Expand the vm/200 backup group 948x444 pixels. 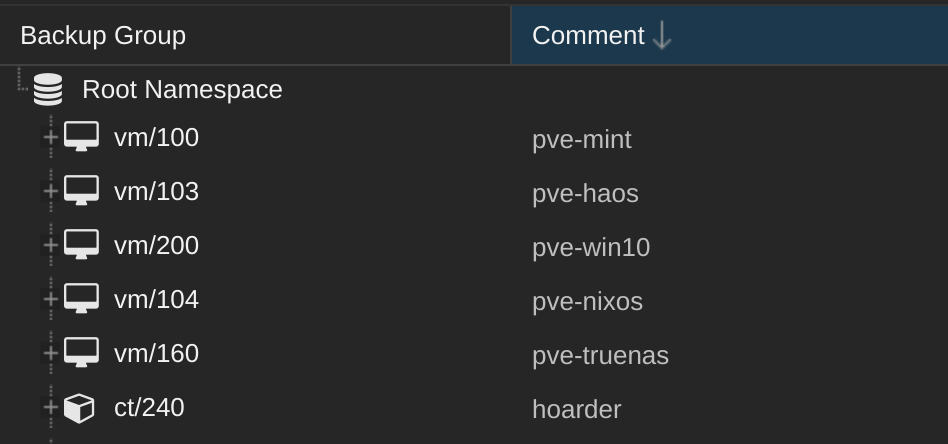51,245
